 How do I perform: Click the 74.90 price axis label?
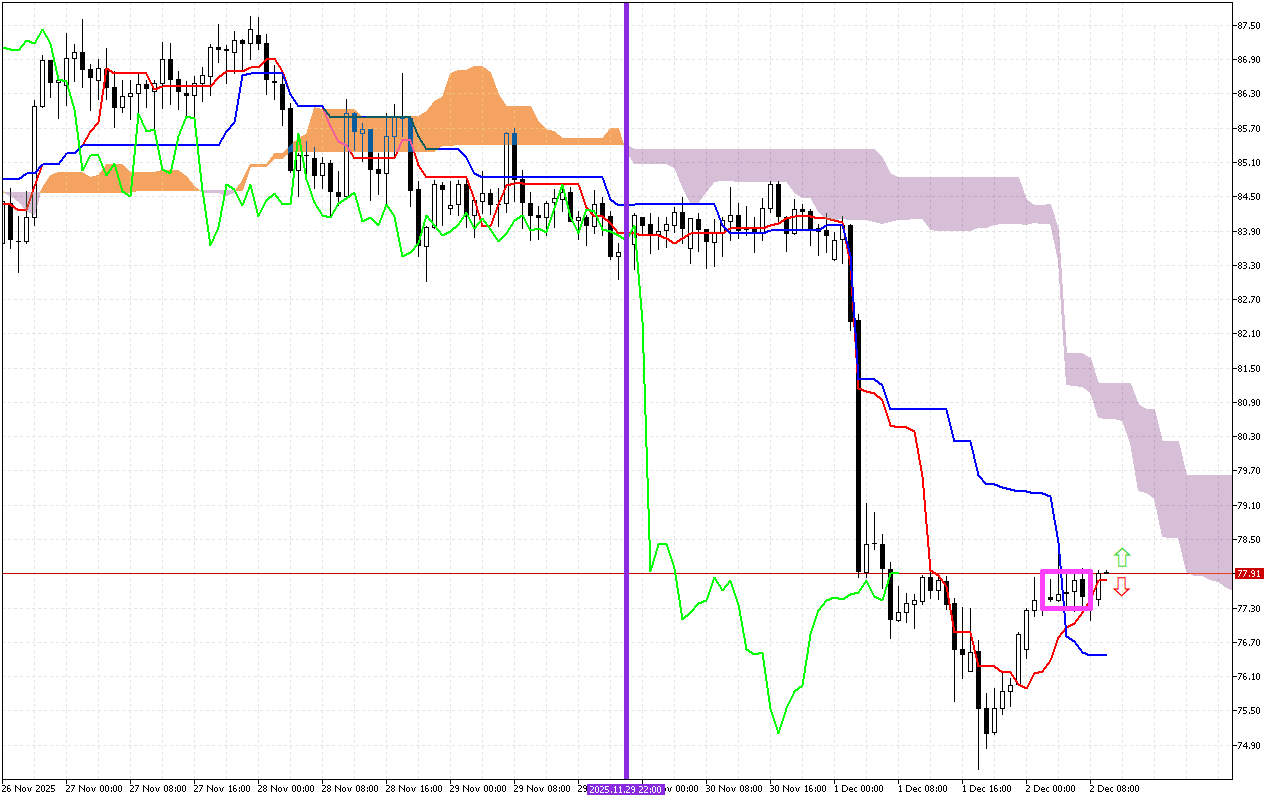(1247, 745)
